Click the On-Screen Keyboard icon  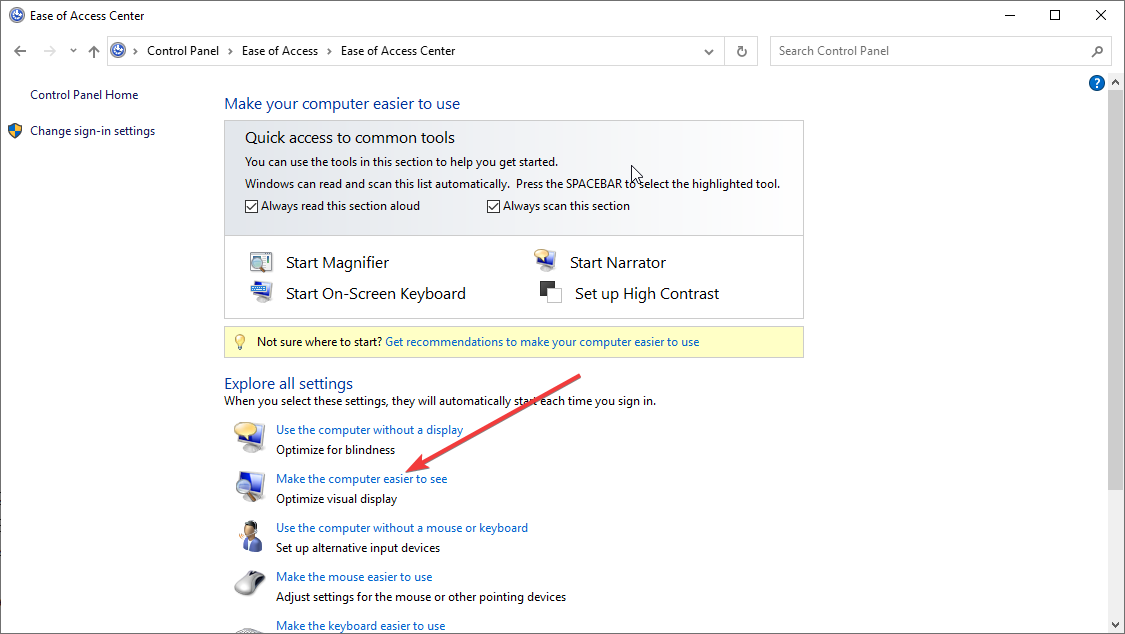[x=261, y=292]
